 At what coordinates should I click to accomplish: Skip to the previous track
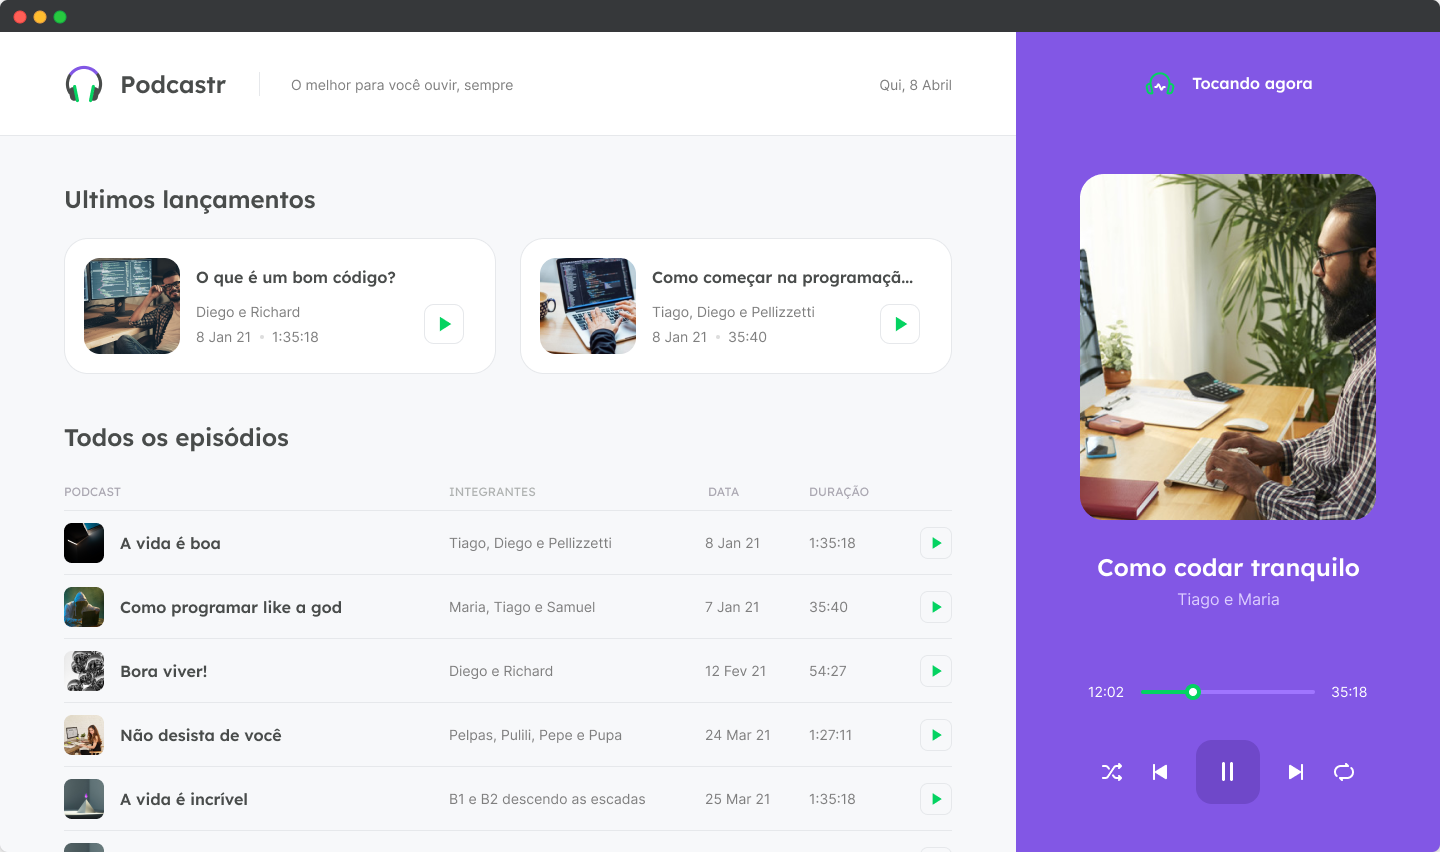(x=1159, y=772)
